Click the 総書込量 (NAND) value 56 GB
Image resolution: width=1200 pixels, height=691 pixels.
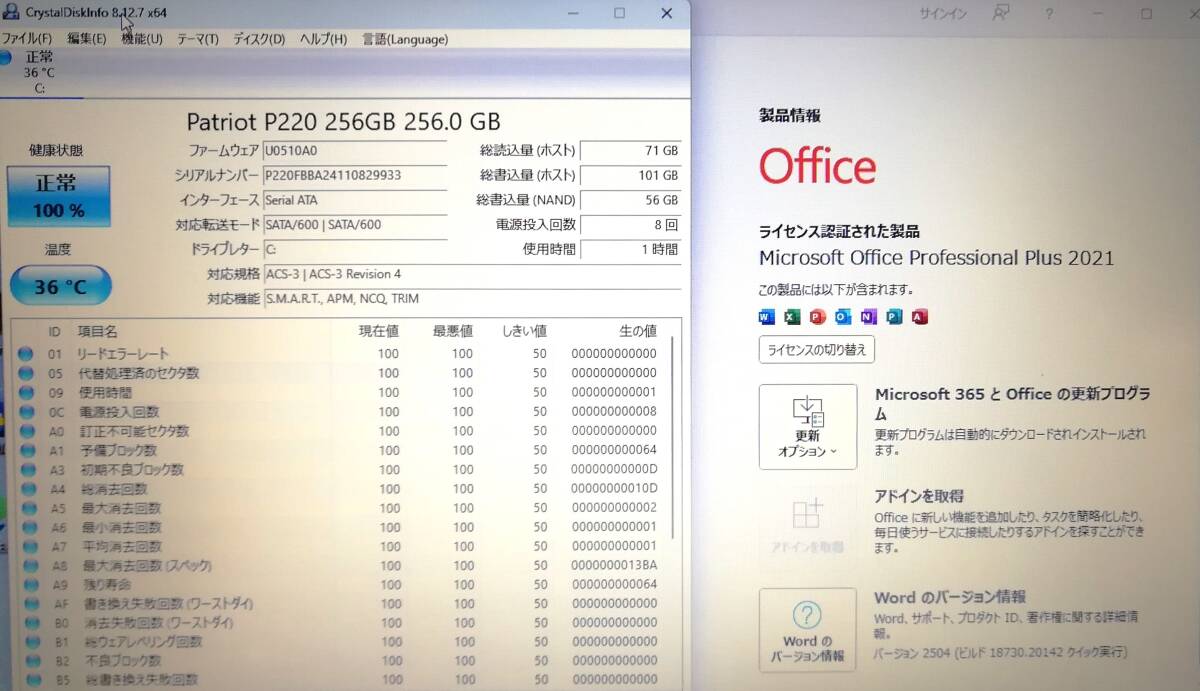(x=631, y=200)
